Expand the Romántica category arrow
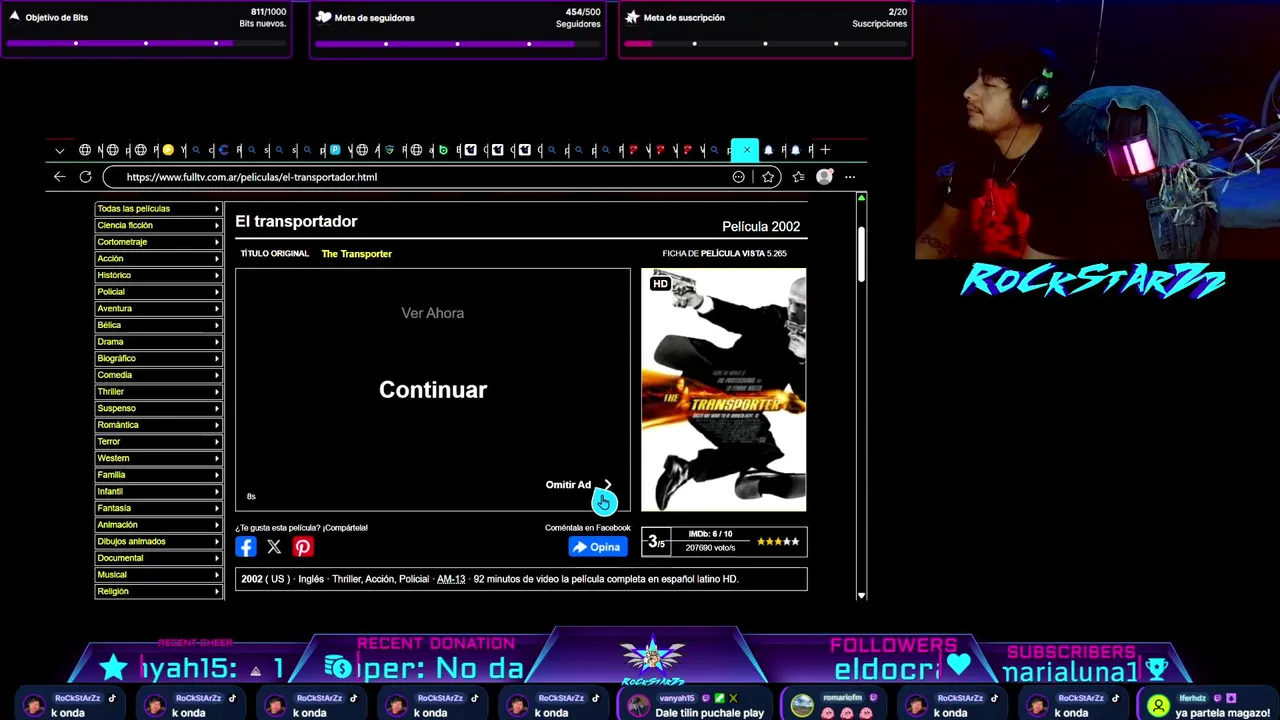The image size is (1280, 720). [217, 425]
